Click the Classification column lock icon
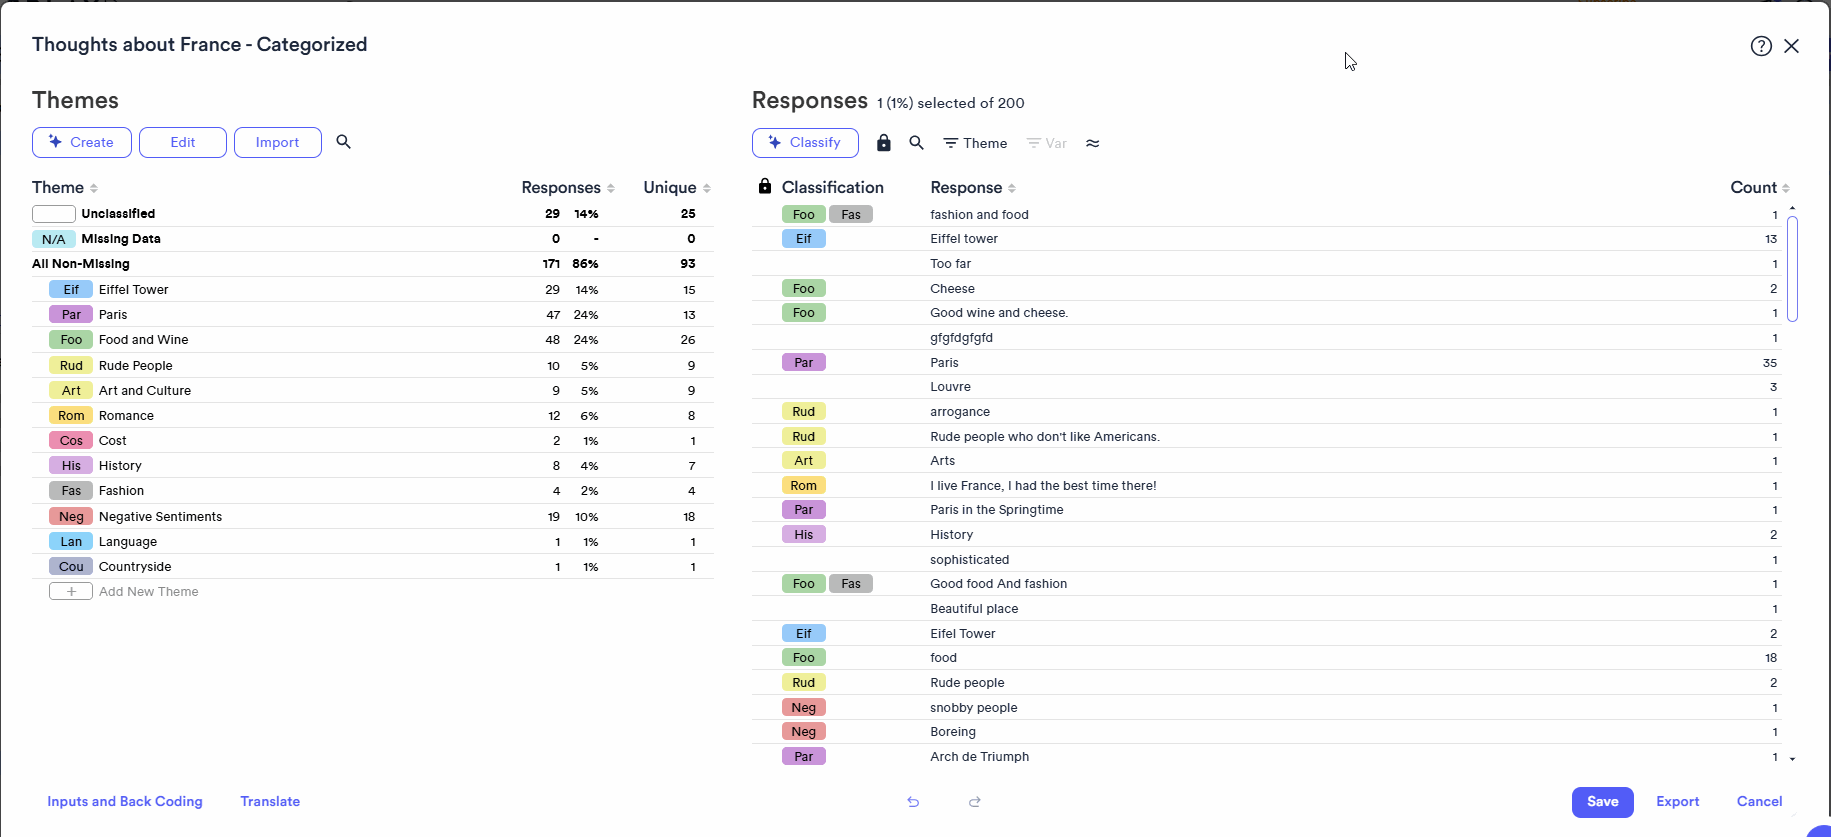The image size is (1831, 837). 765,186
